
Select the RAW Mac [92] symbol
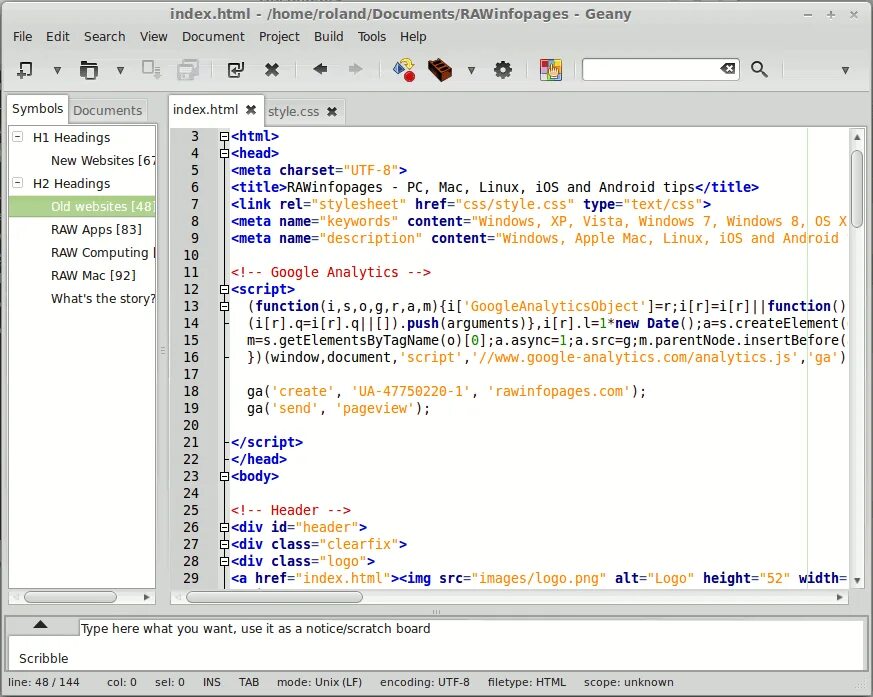pyautogui.click(x=93, y=276)
